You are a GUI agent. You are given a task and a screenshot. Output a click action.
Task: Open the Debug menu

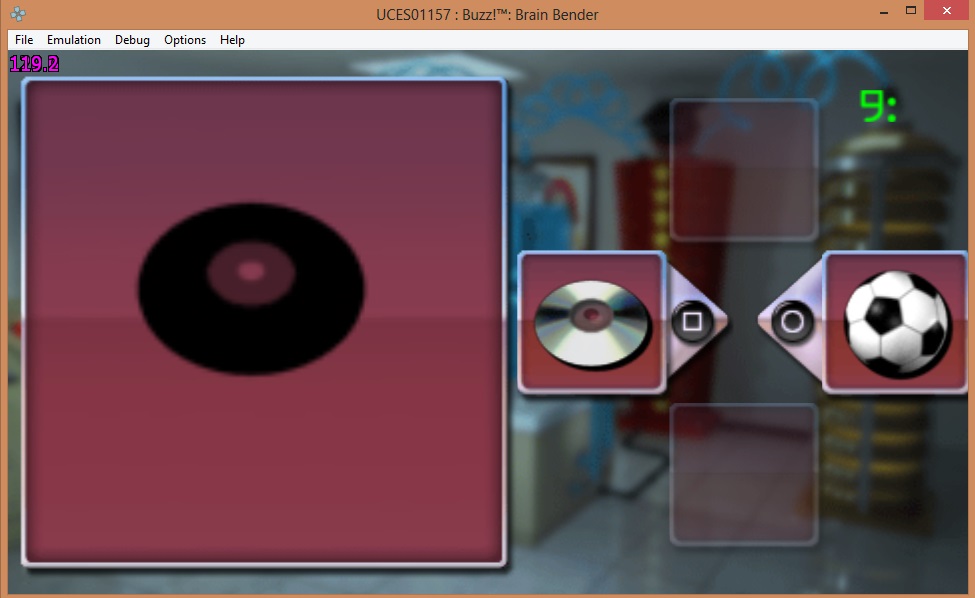pos(132,40)
